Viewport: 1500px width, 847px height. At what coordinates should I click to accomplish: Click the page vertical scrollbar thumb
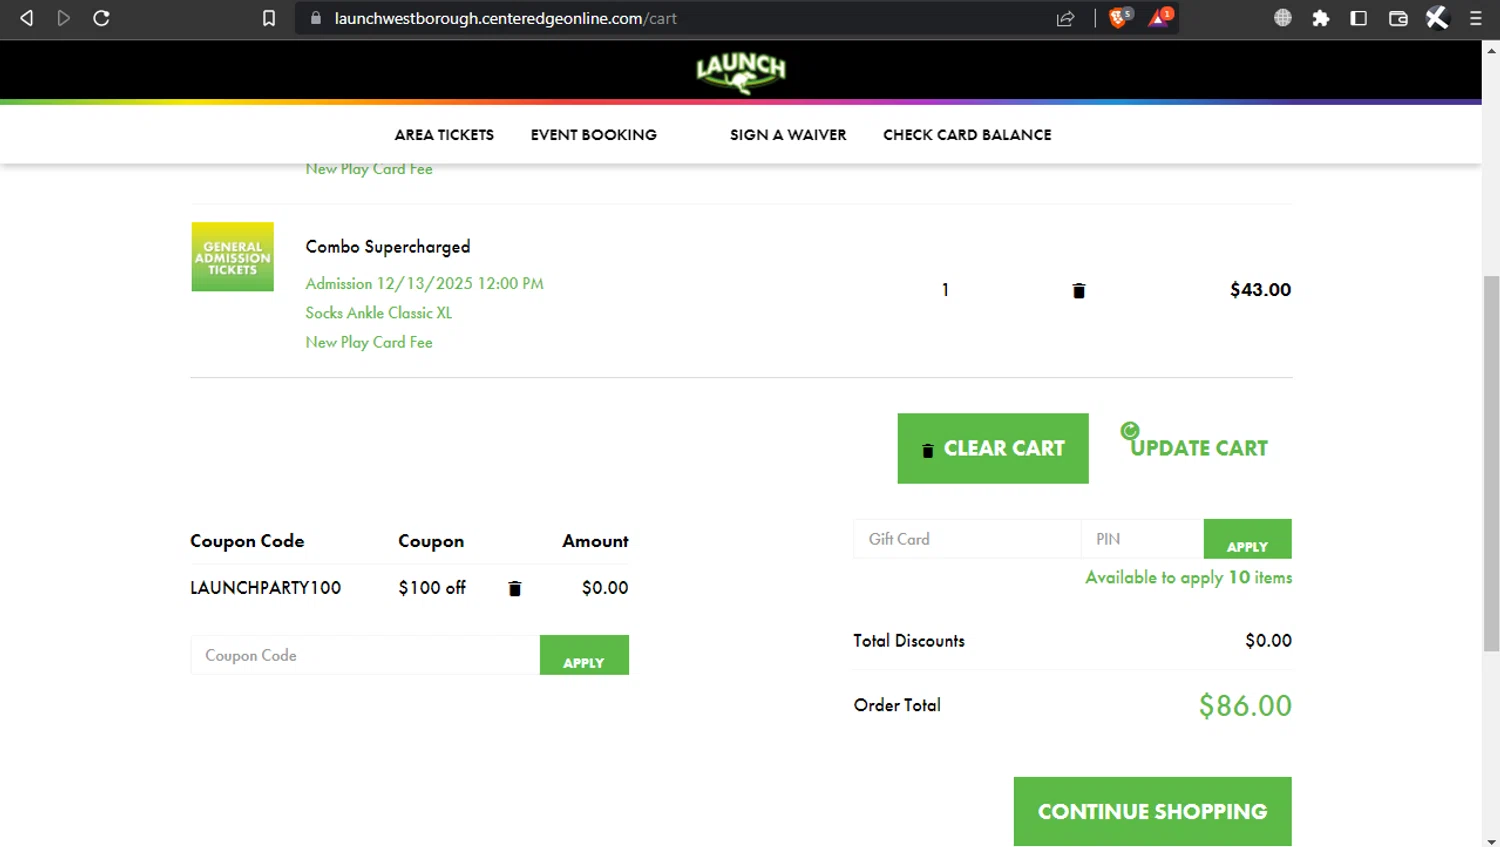(1491, 464)
